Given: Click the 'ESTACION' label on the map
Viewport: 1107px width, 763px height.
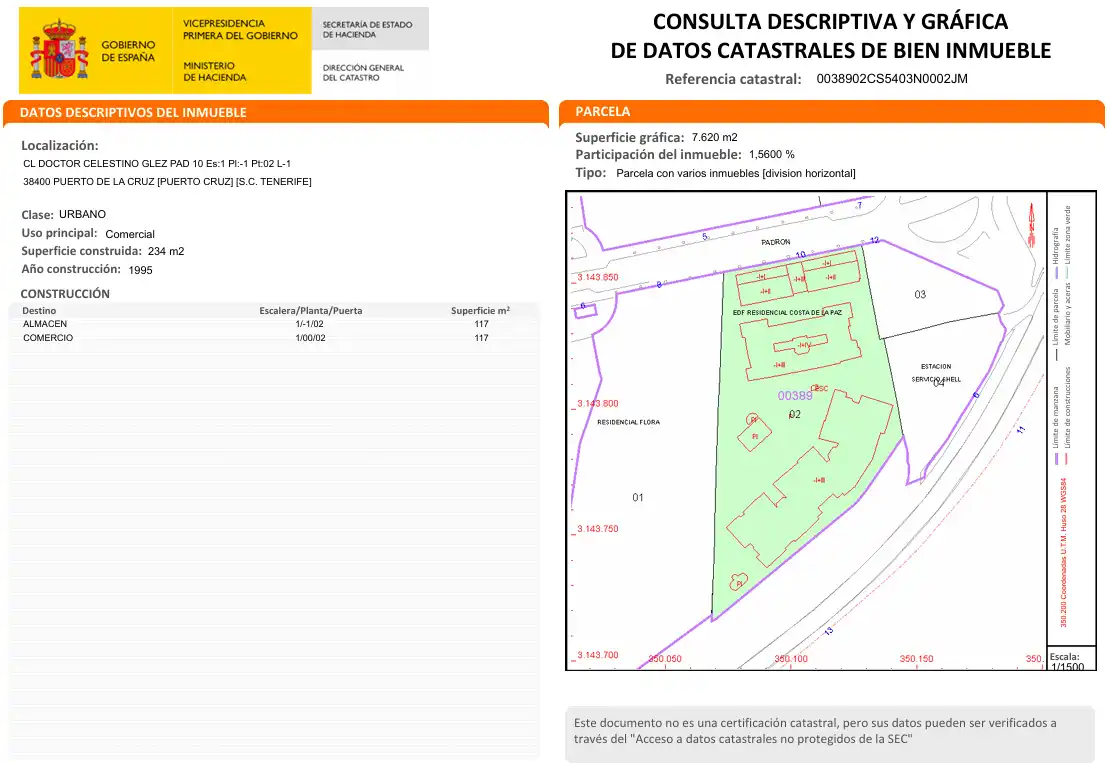Looking at the screenshot, I should point(936,366).
